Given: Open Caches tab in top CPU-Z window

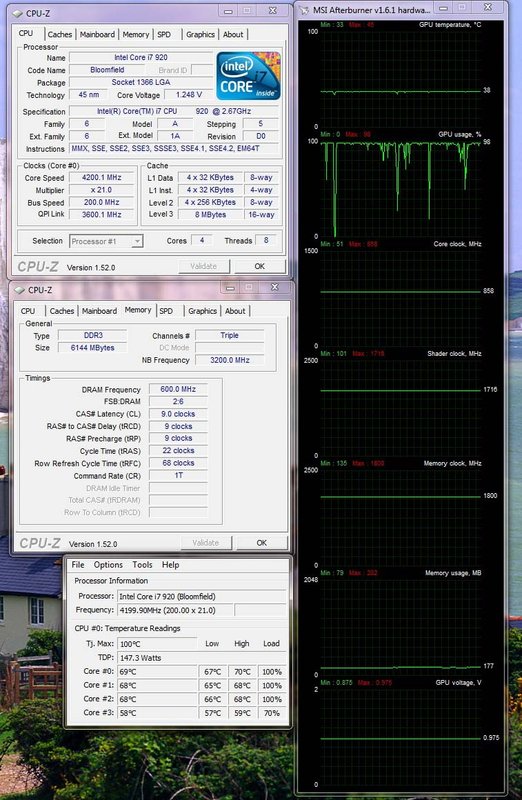Looking at the screenshot, I should [60, 35].
